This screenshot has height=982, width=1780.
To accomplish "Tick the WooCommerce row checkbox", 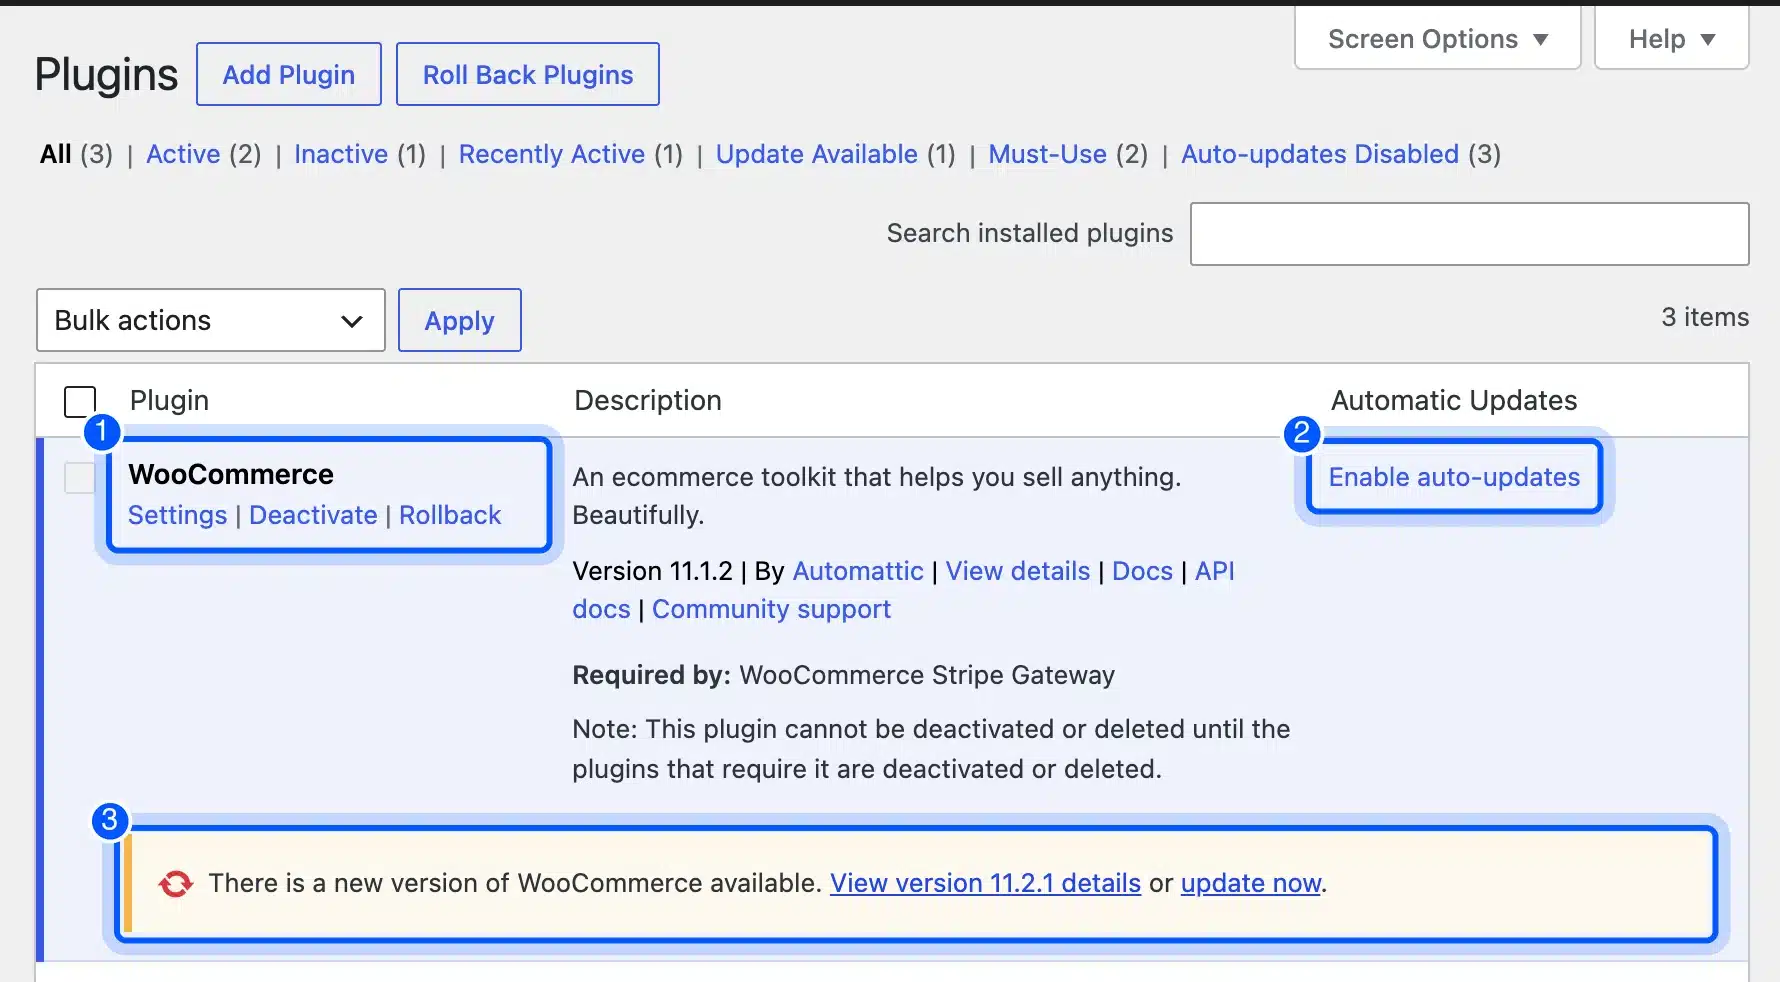I will (x=80, y=477).
